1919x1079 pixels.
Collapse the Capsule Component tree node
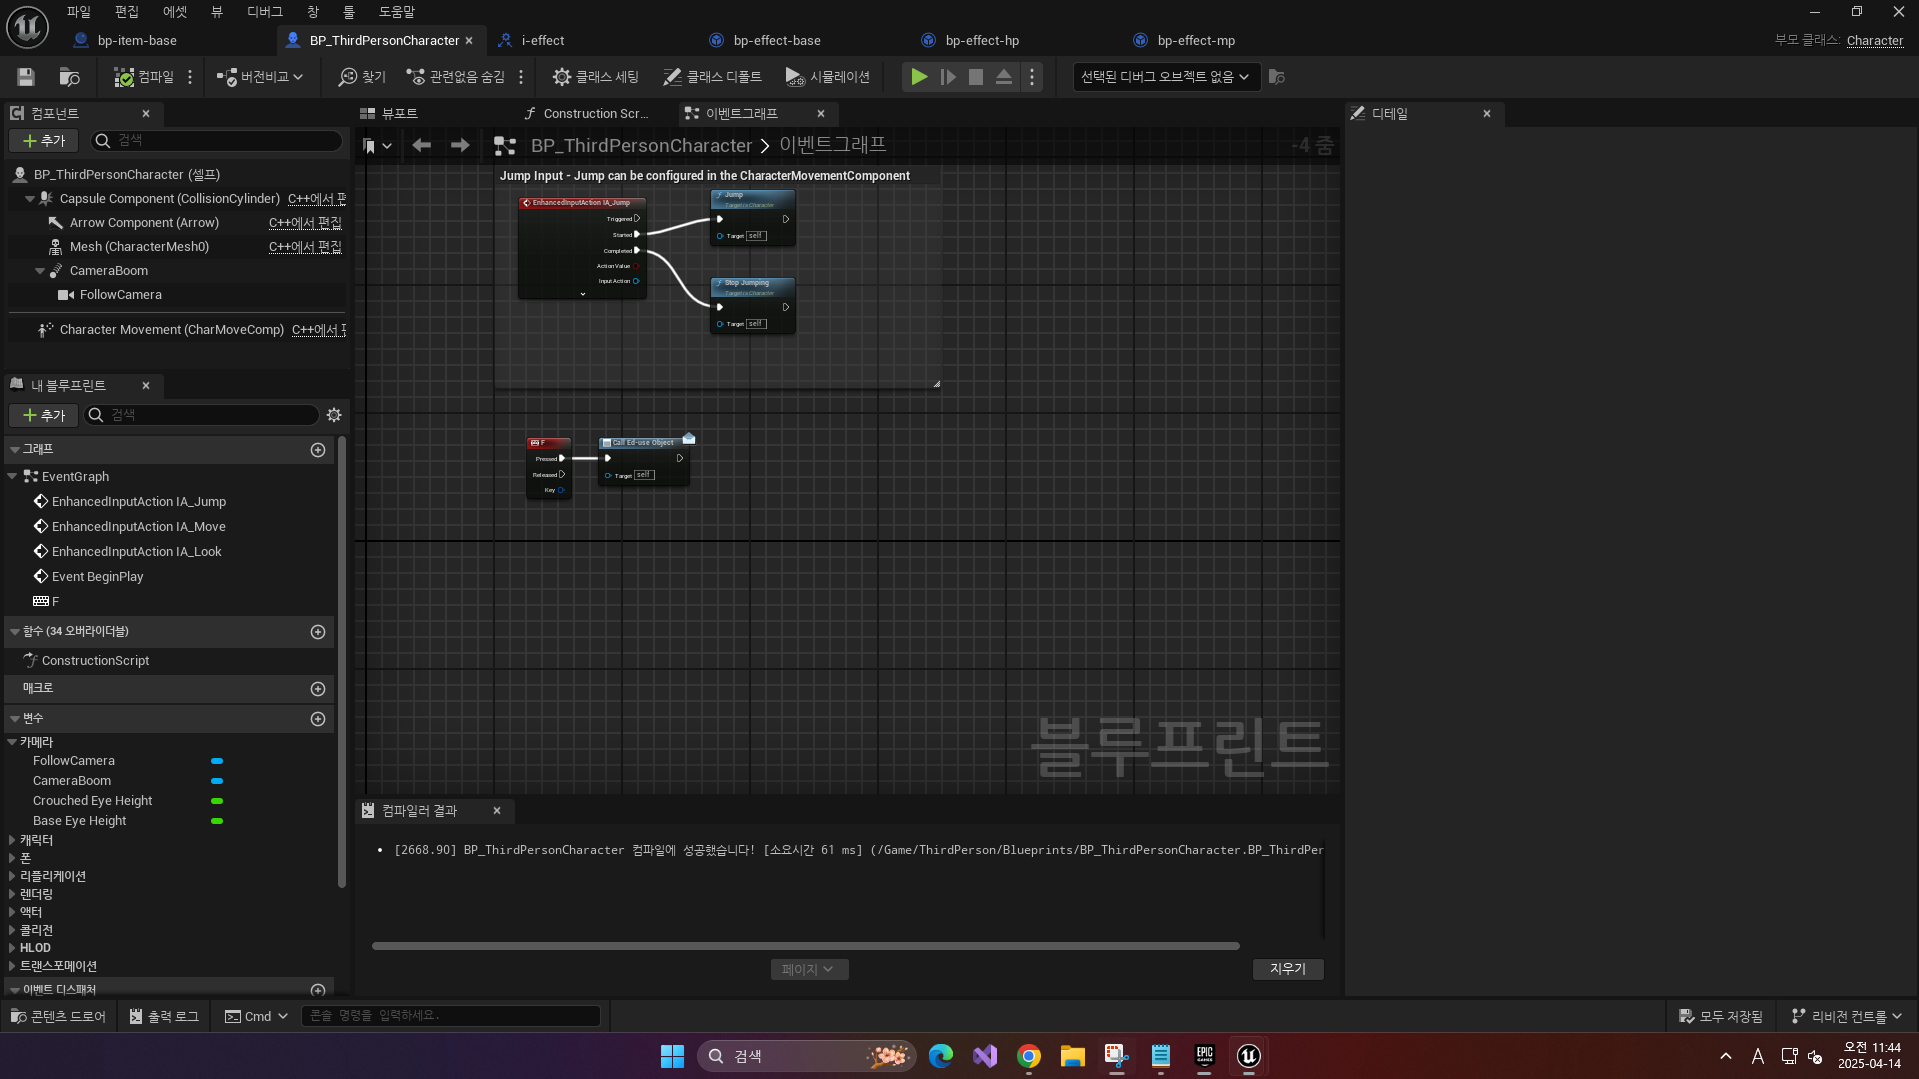30,199
